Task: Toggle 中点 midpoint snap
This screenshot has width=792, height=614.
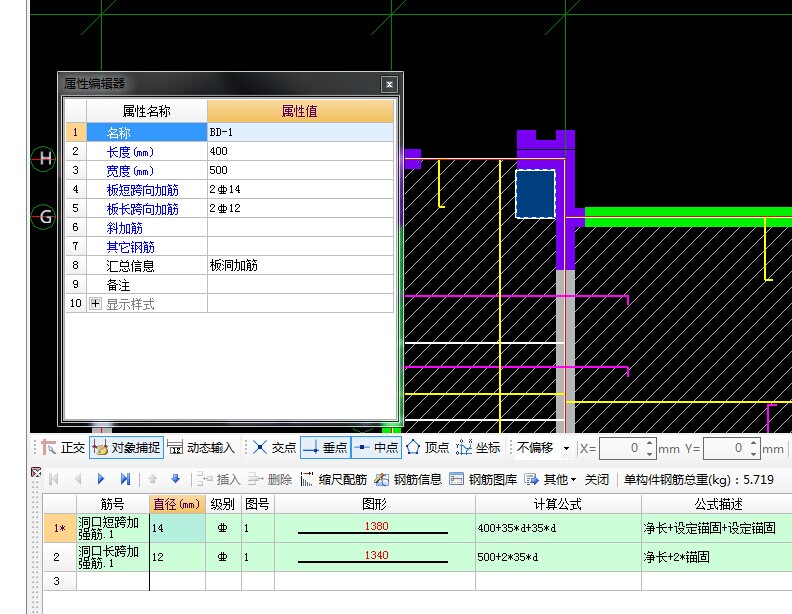Action: point(376,447)
